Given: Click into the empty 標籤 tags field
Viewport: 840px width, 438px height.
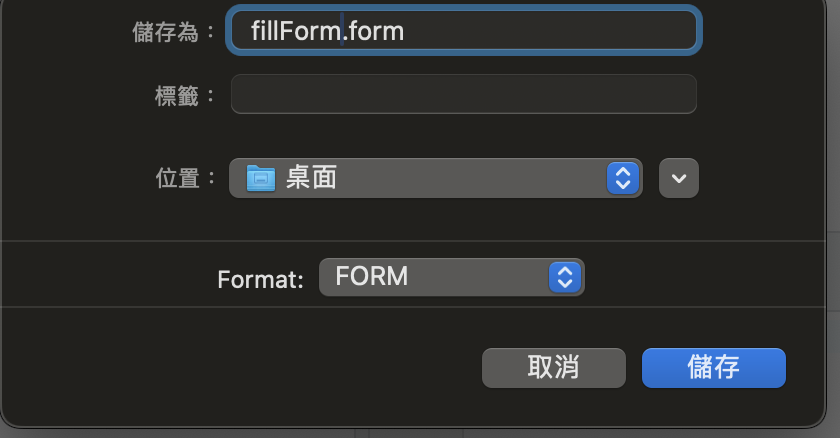Looking at the screenshot, I should (x=464, y=94).
